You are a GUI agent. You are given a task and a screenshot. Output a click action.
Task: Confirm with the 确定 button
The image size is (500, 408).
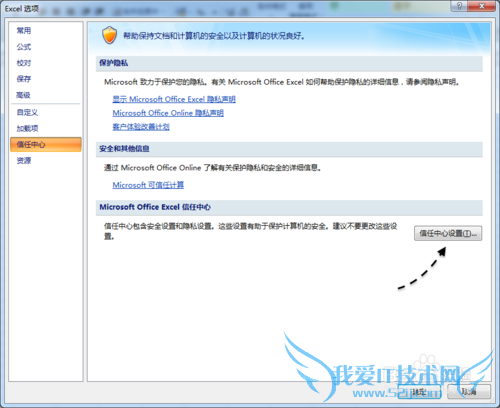coord(420,392)
